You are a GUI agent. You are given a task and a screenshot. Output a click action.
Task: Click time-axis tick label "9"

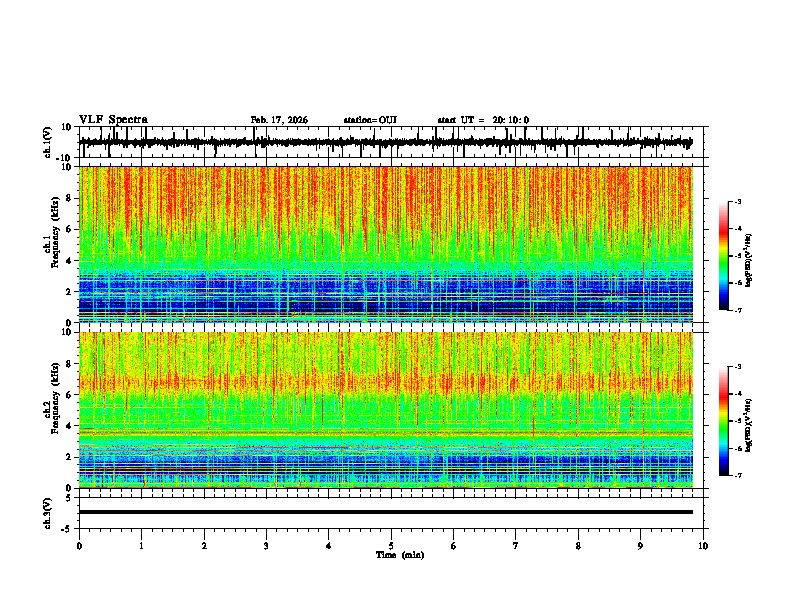pyautogui.click(x=640, y=546)
